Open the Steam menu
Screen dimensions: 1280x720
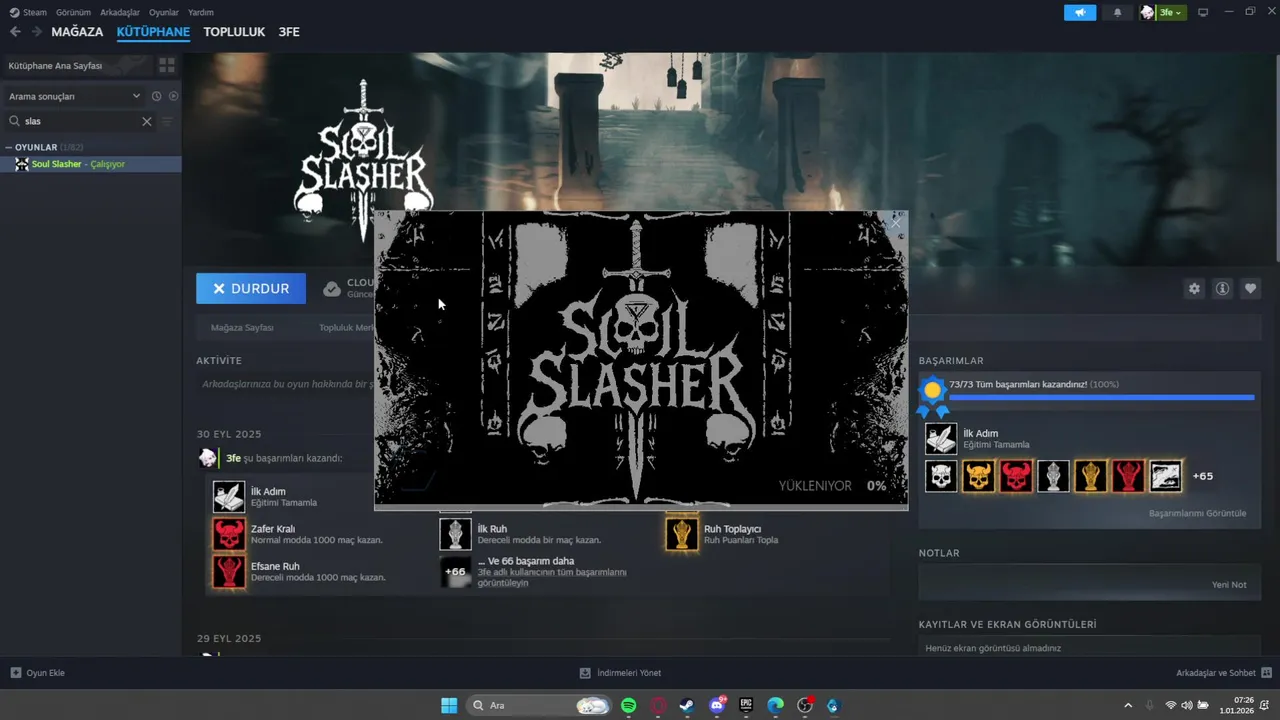(28, 12)
